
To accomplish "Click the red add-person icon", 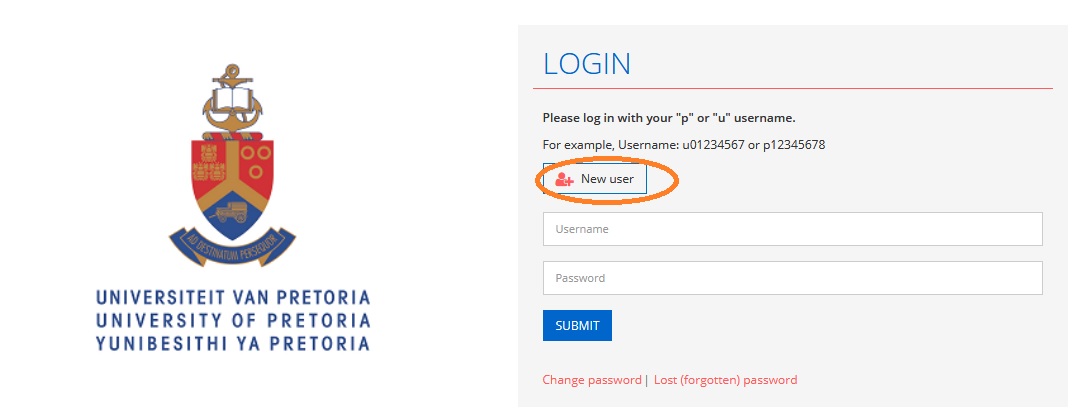I will pyautogui.click(x=564, y=180).
